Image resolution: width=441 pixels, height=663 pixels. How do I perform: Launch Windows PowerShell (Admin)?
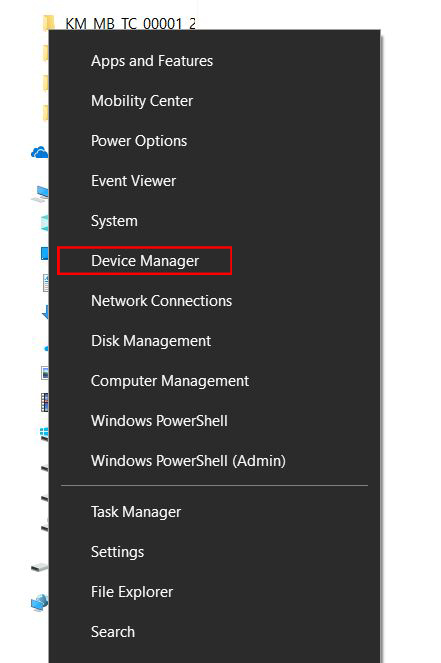[188, 461]
